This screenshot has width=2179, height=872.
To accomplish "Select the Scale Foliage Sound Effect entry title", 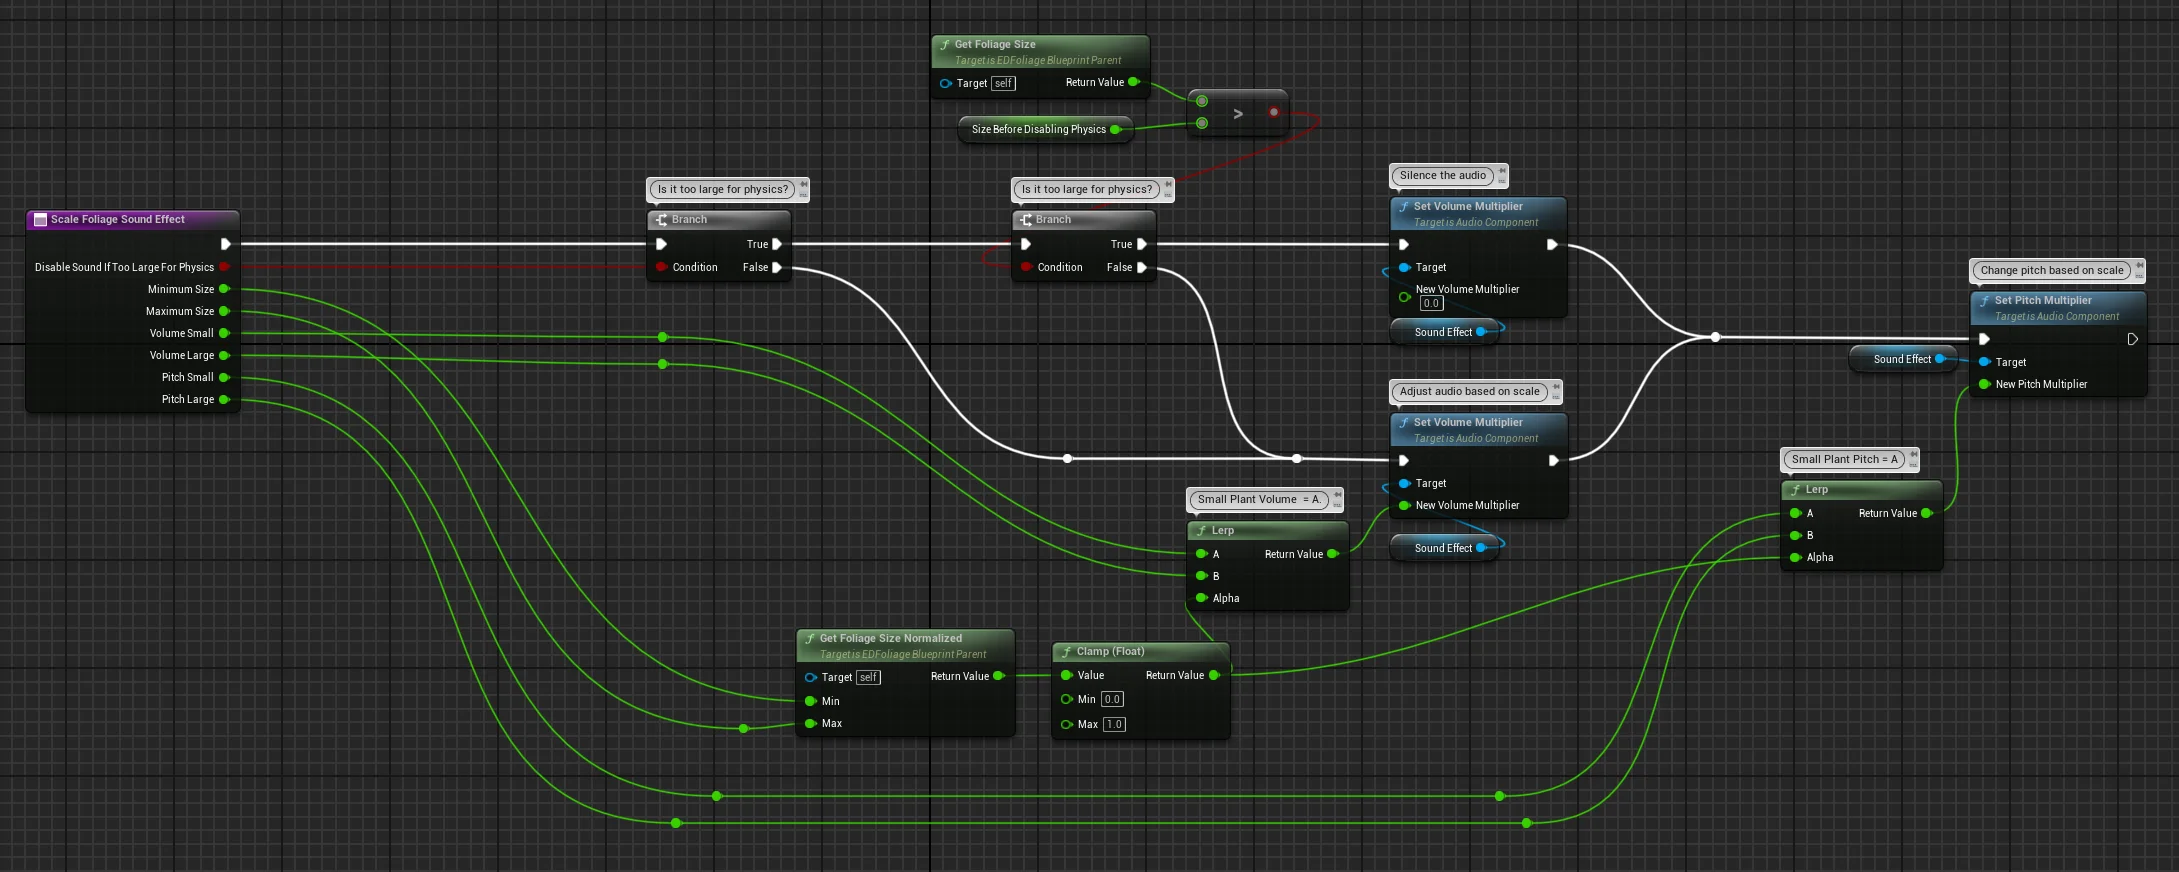I will pos(118,219).
